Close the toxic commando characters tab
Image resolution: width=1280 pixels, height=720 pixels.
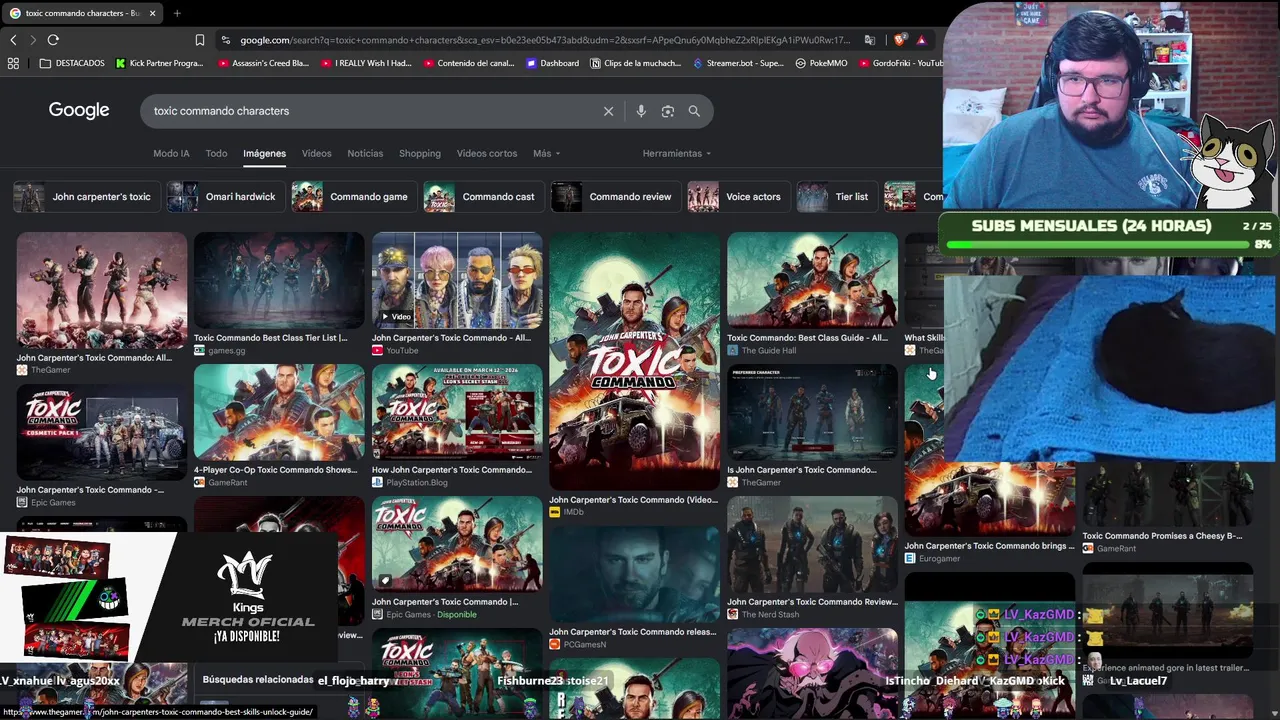(x=153, y=13)
